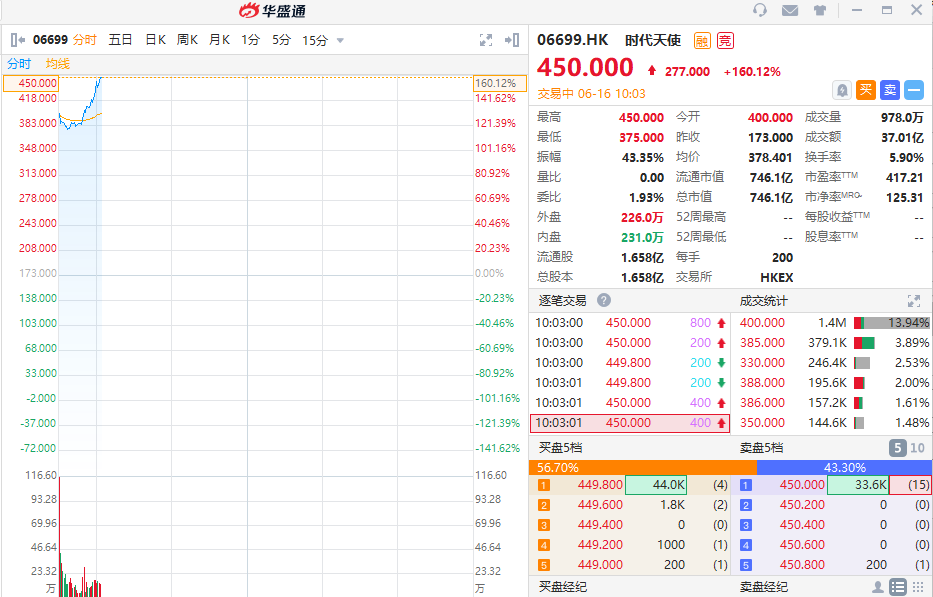Select the 日K chart tab
The height and width of the screenshot is (597, 933).
pyautogui.click(x=155, y=40)
